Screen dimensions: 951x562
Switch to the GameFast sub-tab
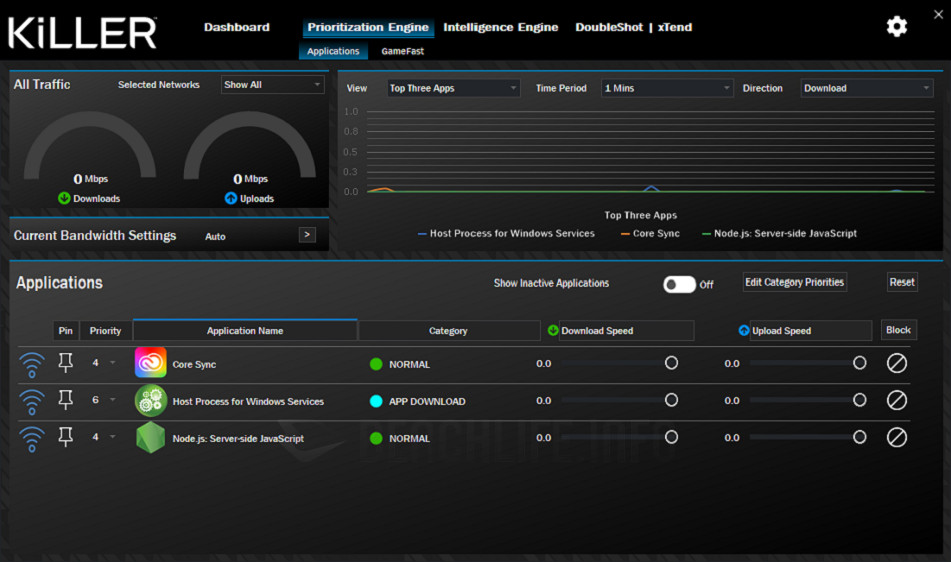pyautogui.click(x=402, y=51)
